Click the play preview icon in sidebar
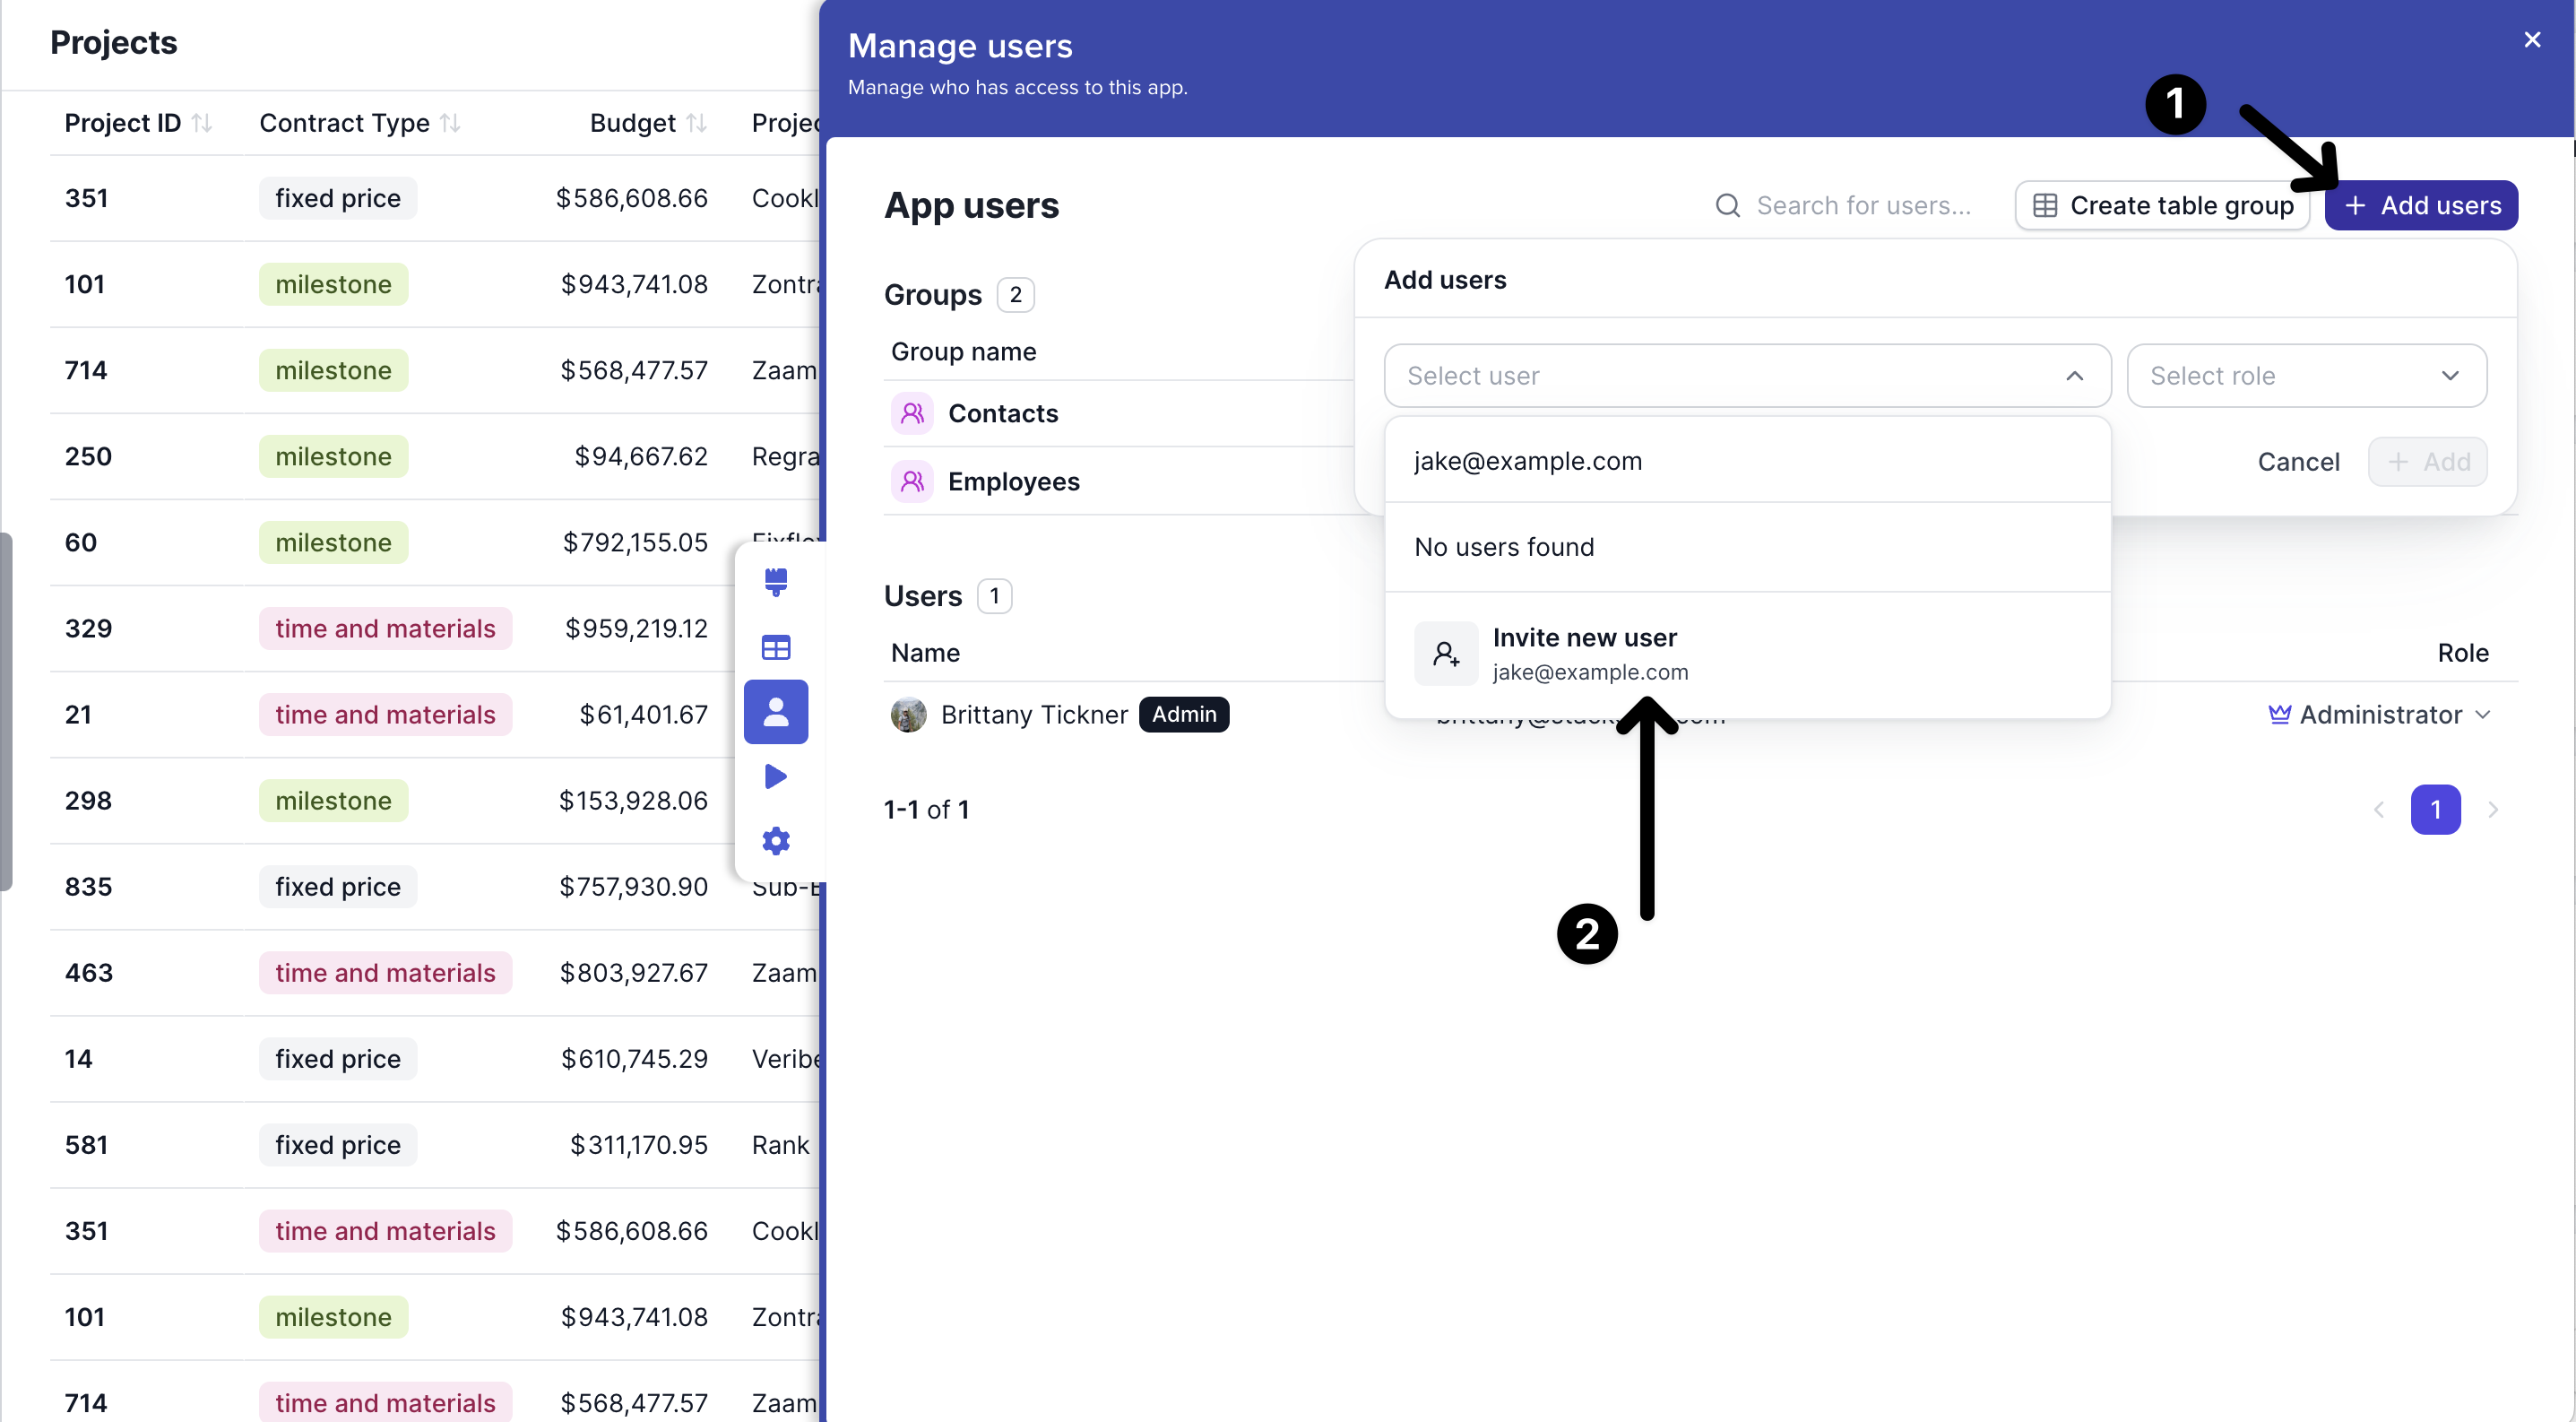This screenshot has height=1422, width=2576. [776, 776]
